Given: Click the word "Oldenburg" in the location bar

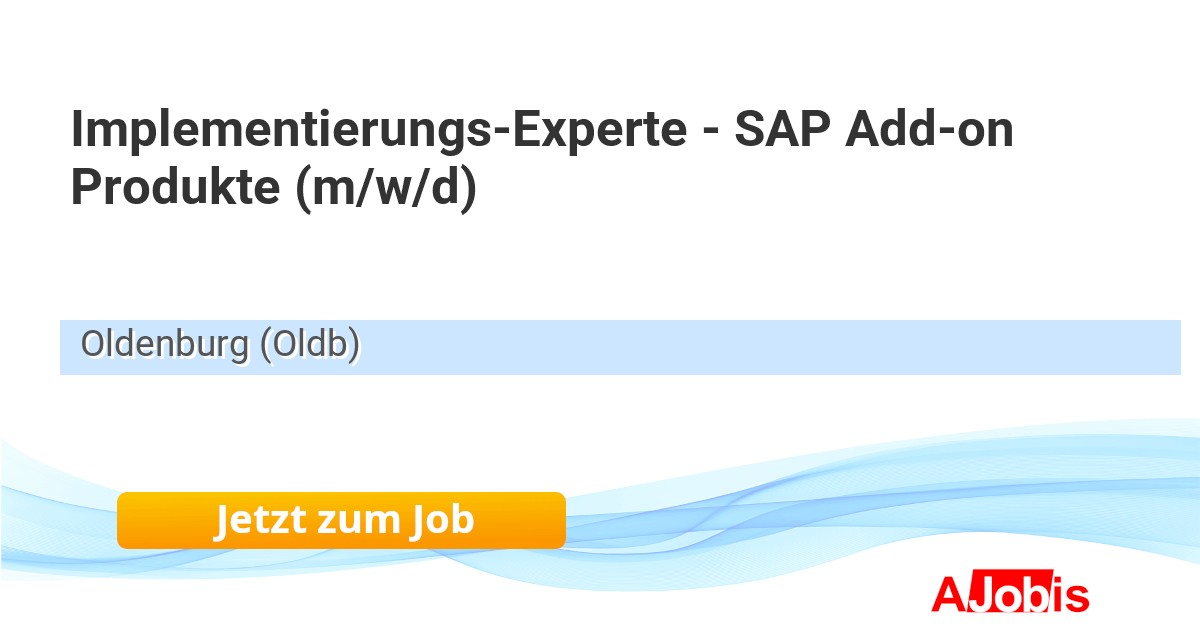Looking at the screenshot, I should pyautogui.click(x=165, y=345).
